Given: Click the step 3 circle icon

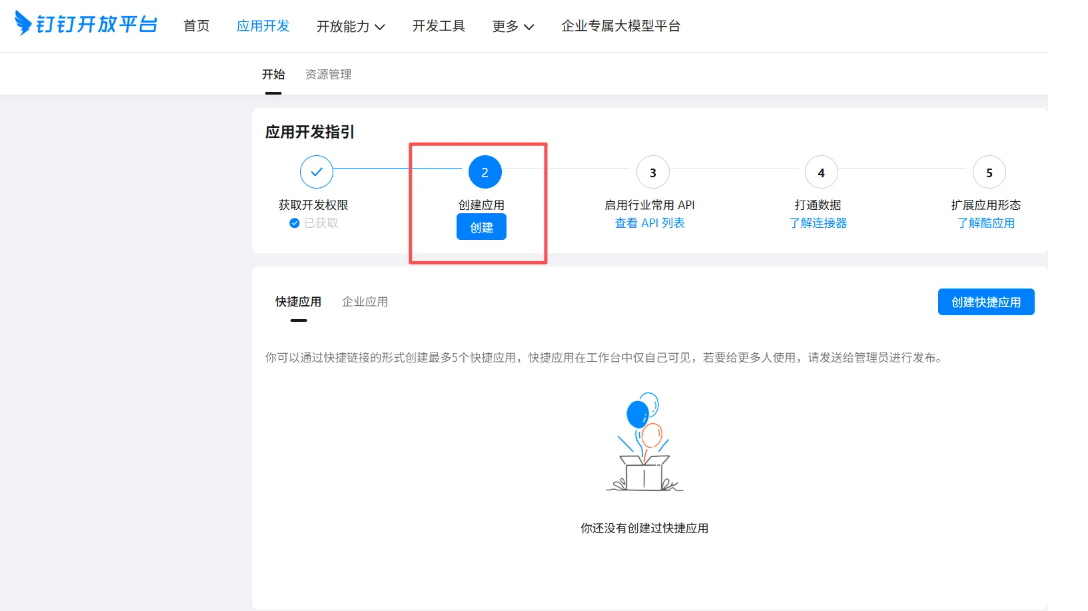Looking at the screenshot, I should [x=653, y=172].
